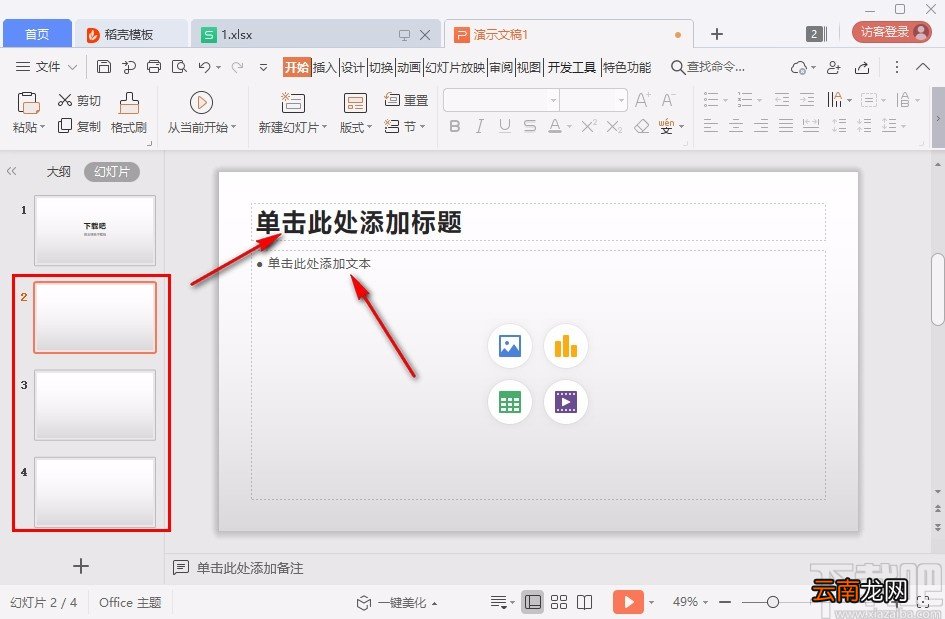Screen dimensions: 945x619
Task: Click the zoom out minus button
Action: coord(725,602)
